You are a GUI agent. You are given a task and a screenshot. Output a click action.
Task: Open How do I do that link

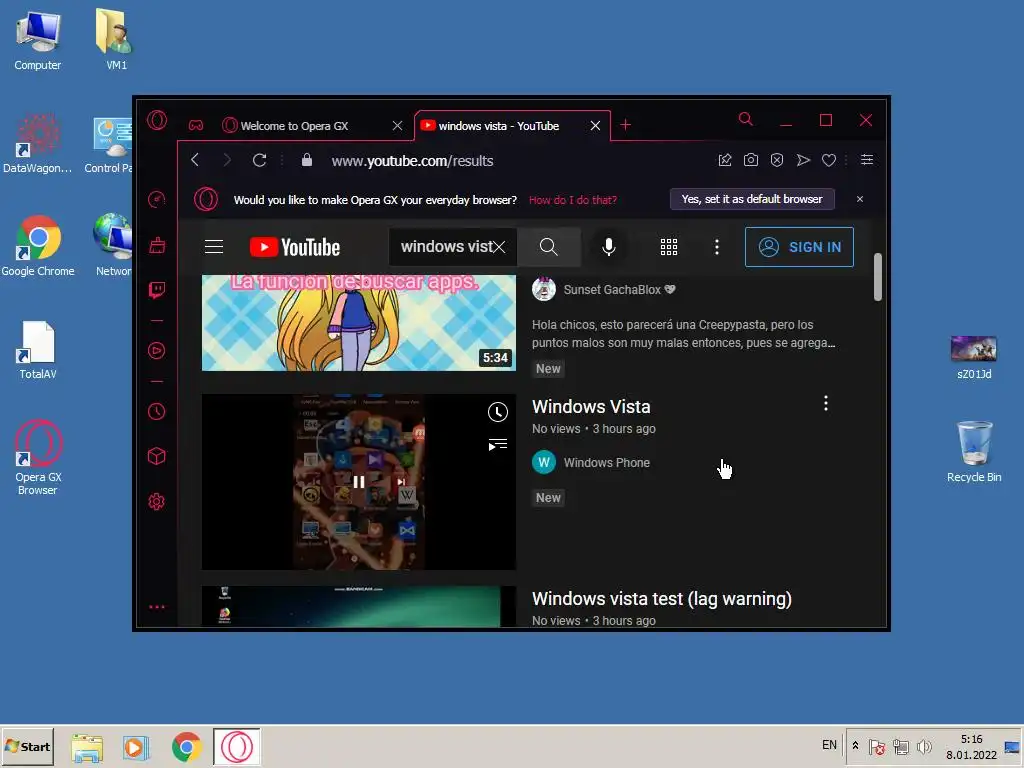(573, 200)
